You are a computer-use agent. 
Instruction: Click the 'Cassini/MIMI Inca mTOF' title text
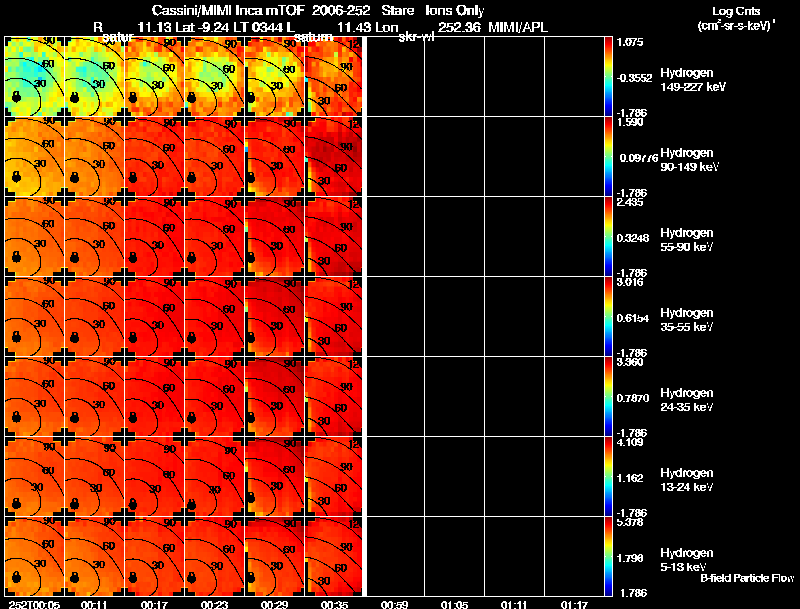coord(228,11)
